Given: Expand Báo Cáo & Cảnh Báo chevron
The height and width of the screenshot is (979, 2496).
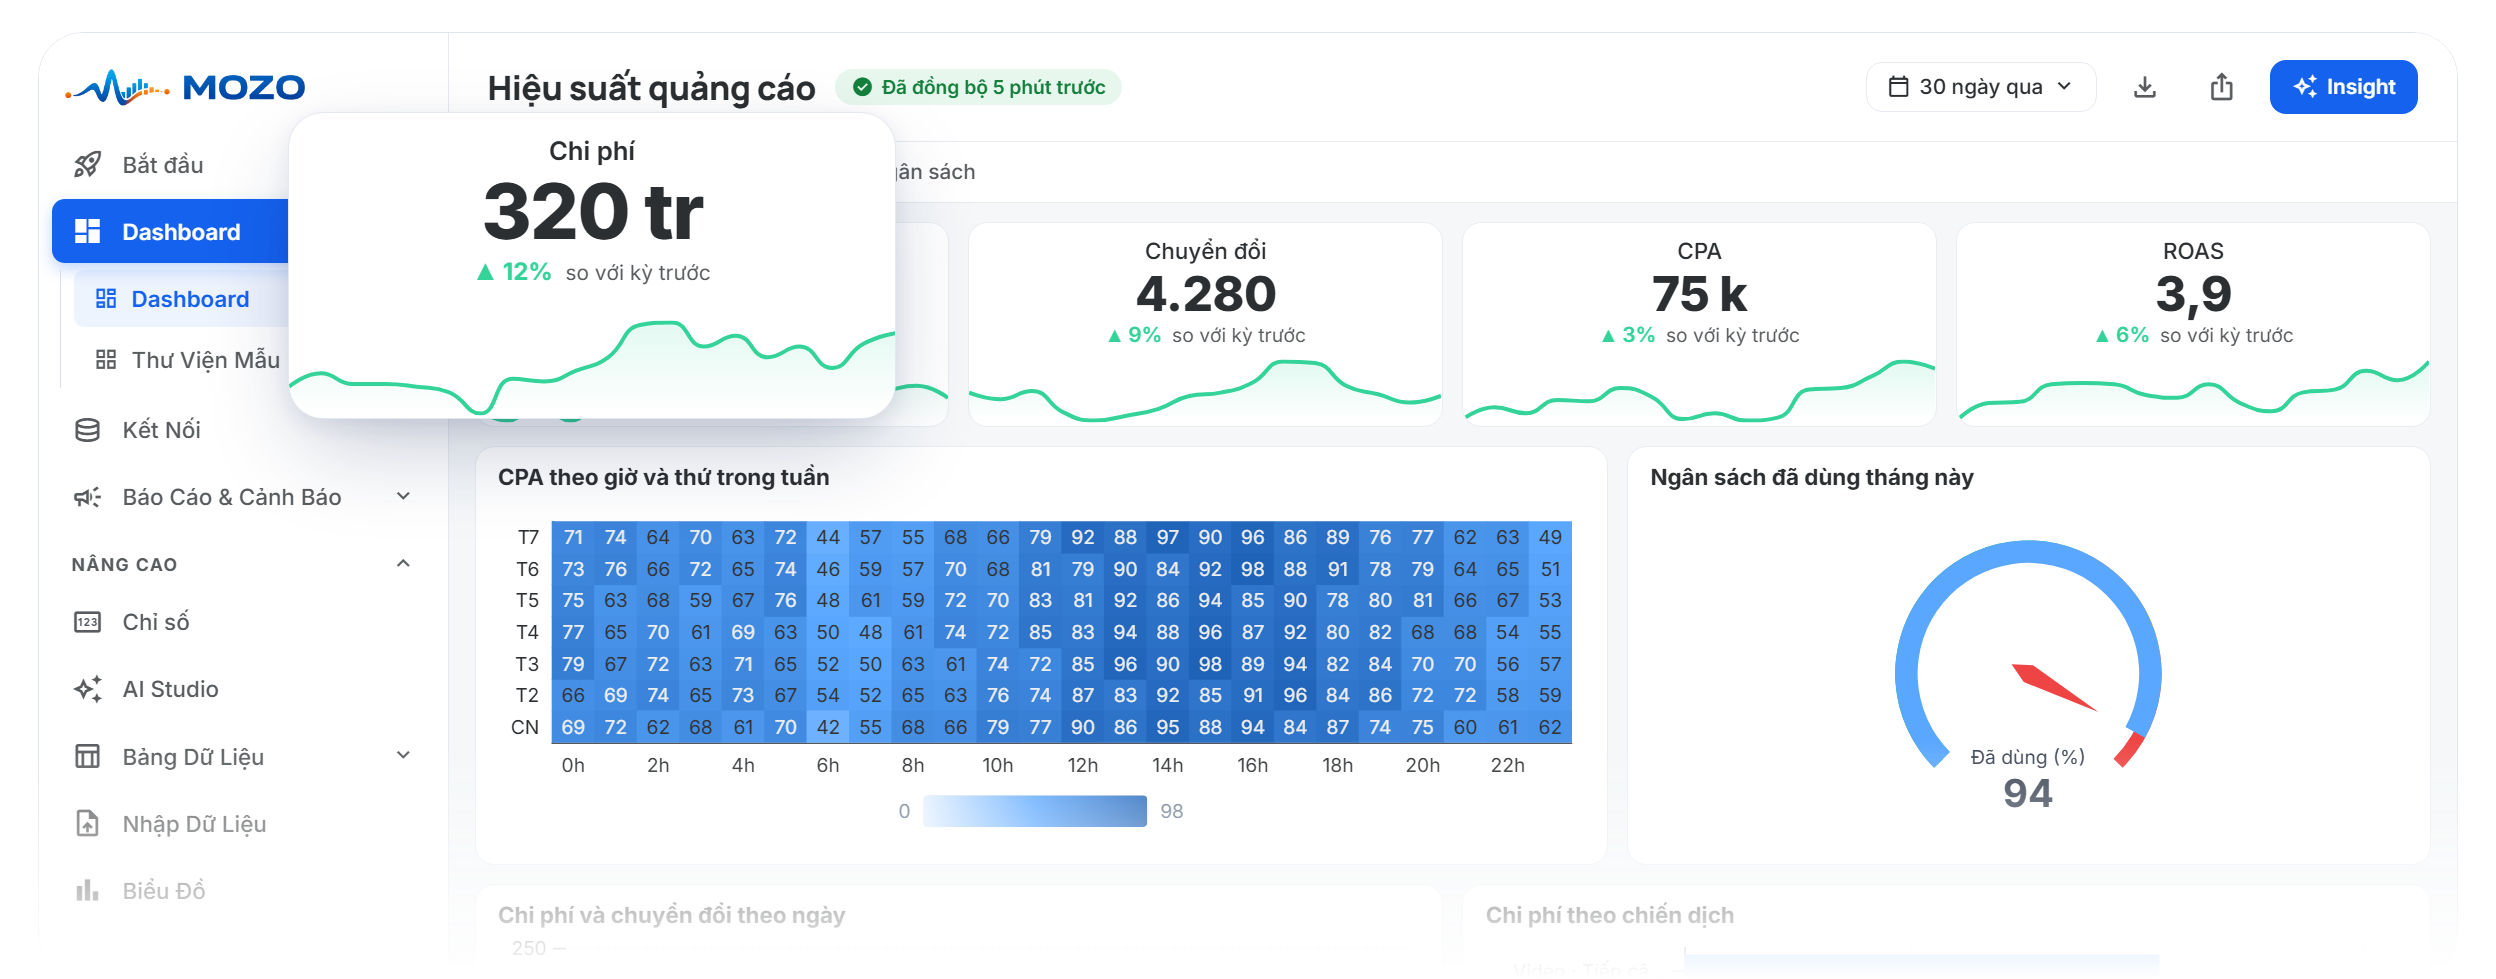Looking at the screenshot, I should click(x=403, y=496).
